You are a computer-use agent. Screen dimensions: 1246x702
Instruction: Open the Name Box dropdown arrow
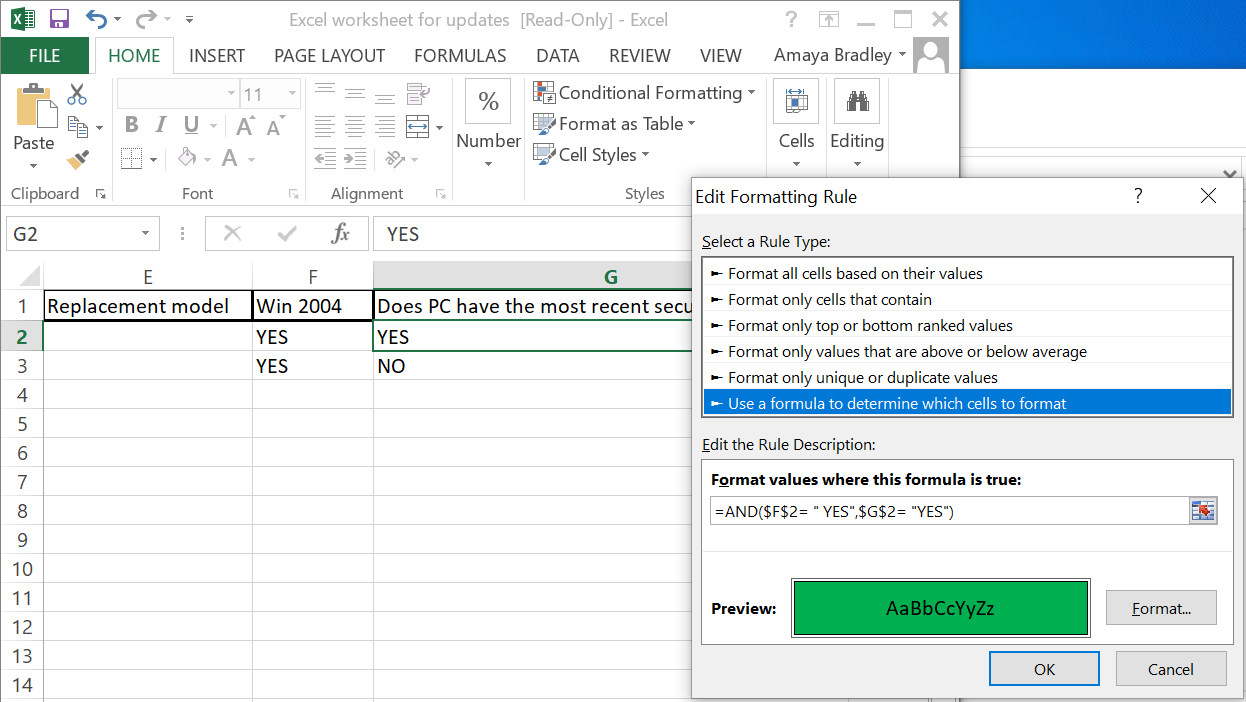[x=146, y=234]
